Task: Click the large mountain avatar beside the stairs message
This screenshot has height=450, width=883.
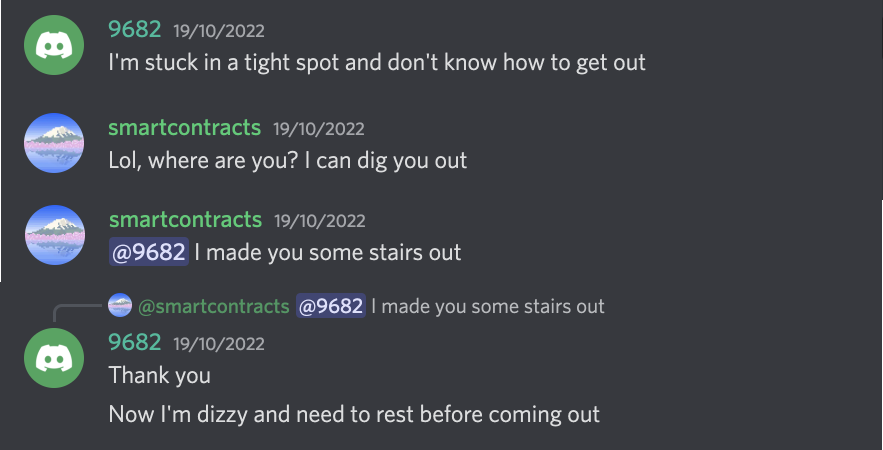Action: pyautogui.click(x=53, y=234)
